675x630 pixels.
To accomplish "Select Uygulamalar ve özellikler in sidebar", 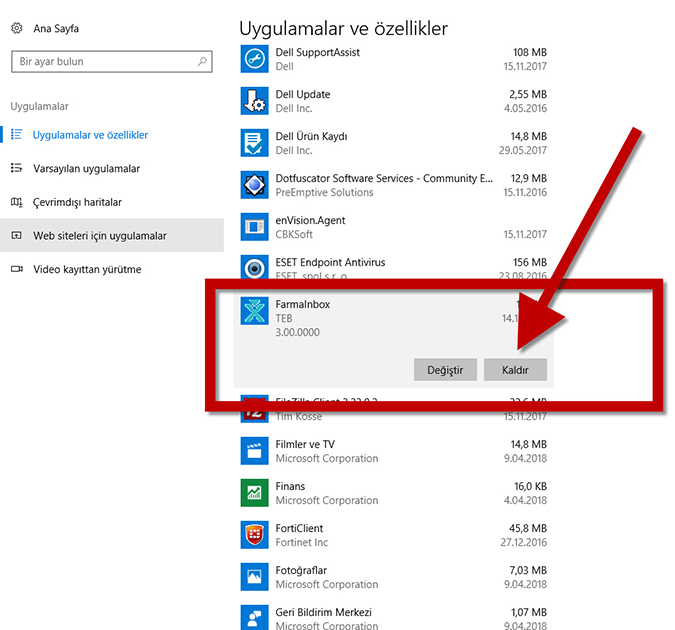I will coord(90,135).
